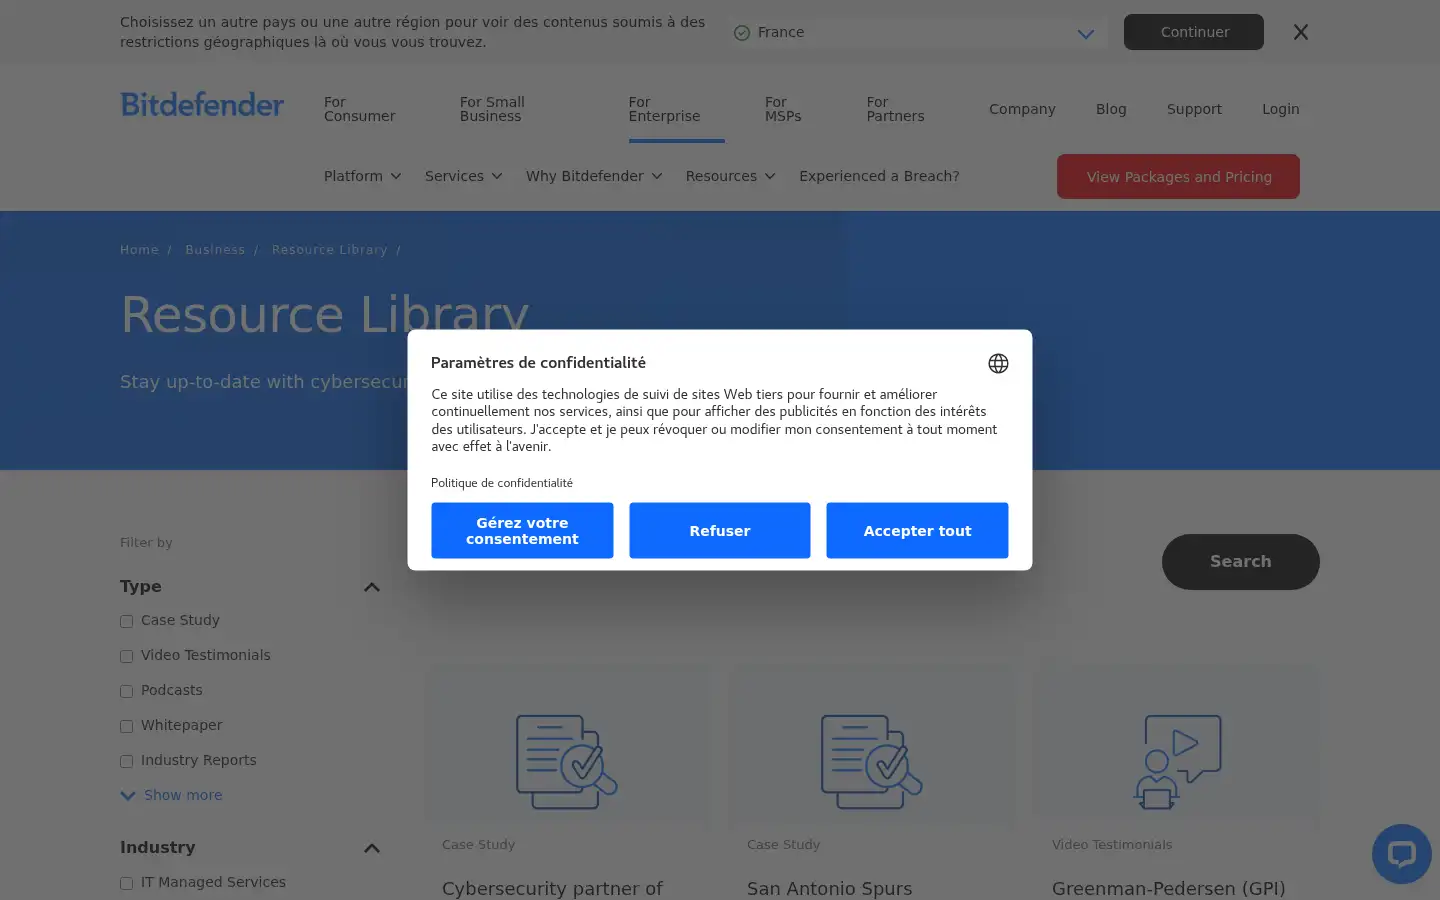Collapse the Industry filter section
1440x900 pixels.
(x=372, y=848)
